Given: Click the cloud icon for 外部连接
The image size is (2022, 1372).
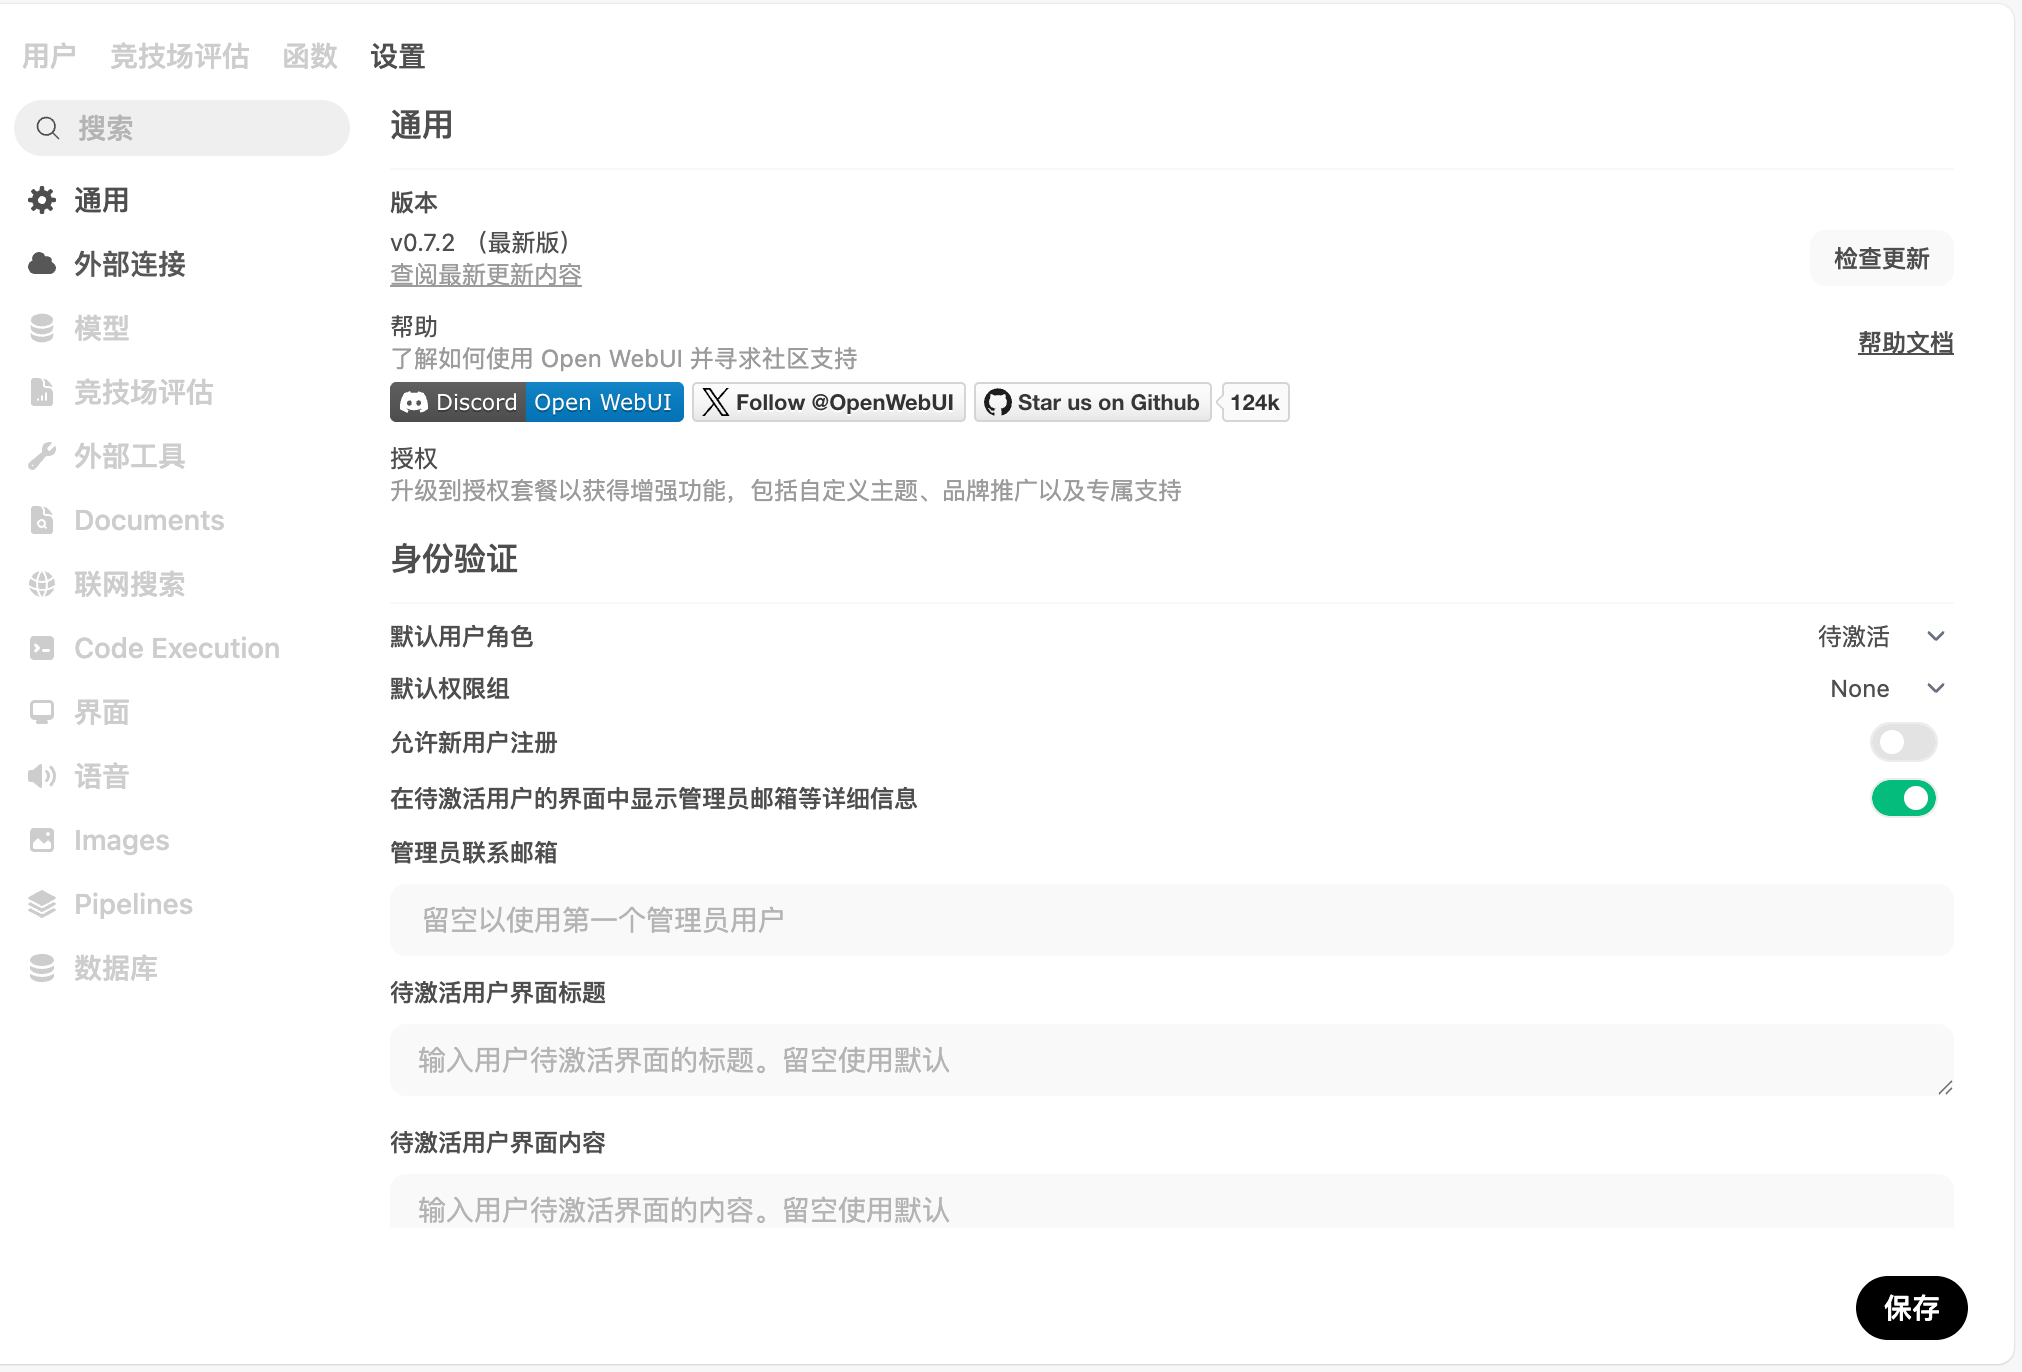Looking at the screenshot, I should click(x=42, y=264).
